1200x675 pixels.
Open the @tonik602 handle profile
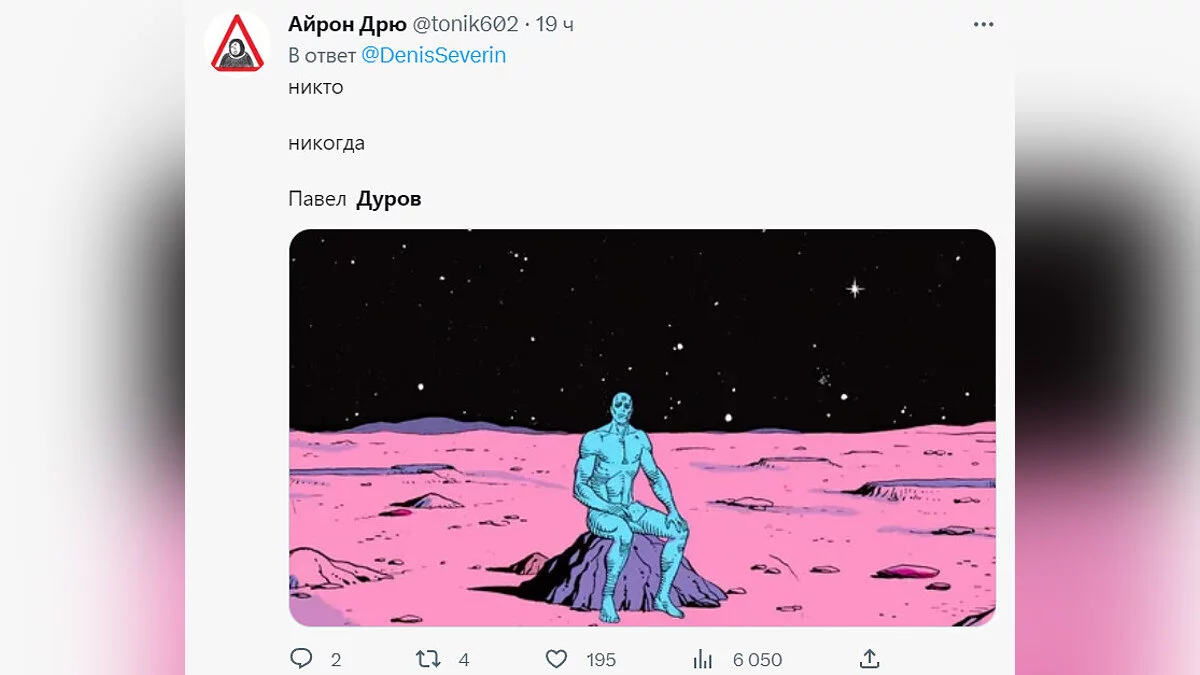(465, 24)
